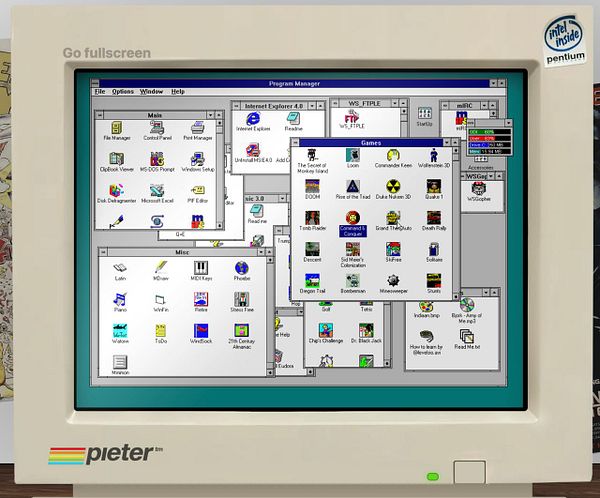Launch WindSock icon in Misc
The height and width of the screenshot is (498, 600).
tap(201, 331)
